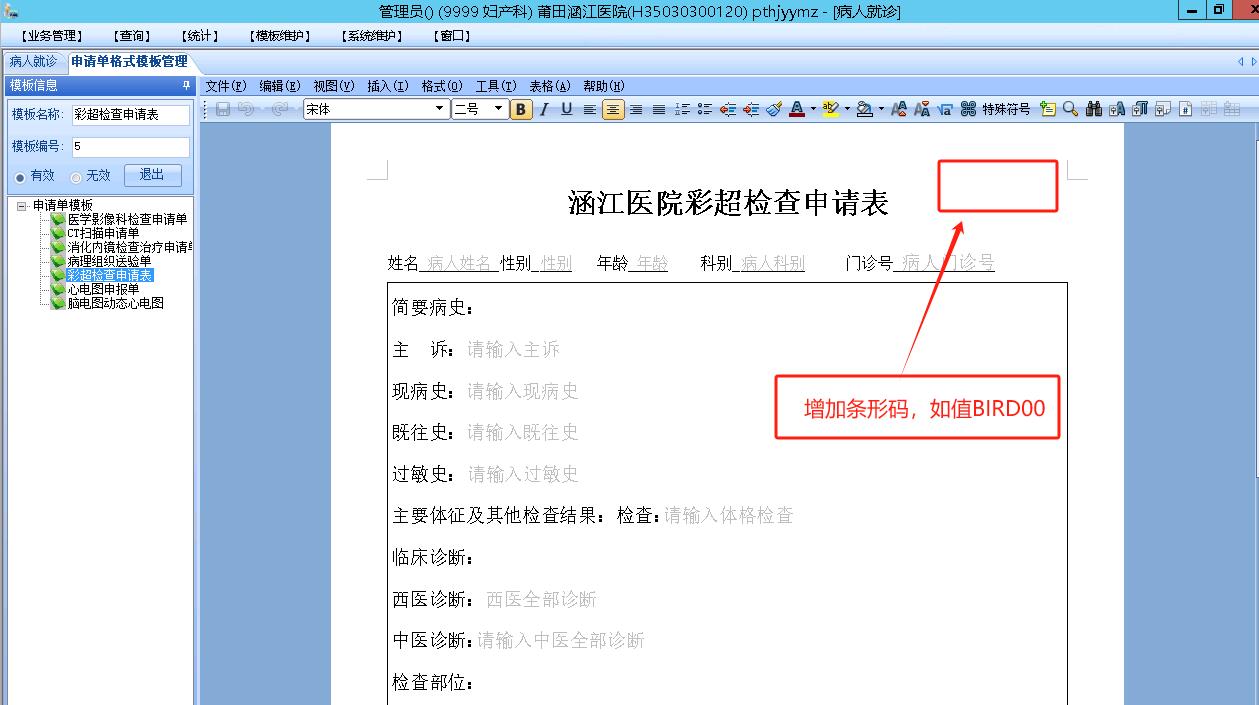
Task: Apply bulleted list formatting
Action: [705, 109]
